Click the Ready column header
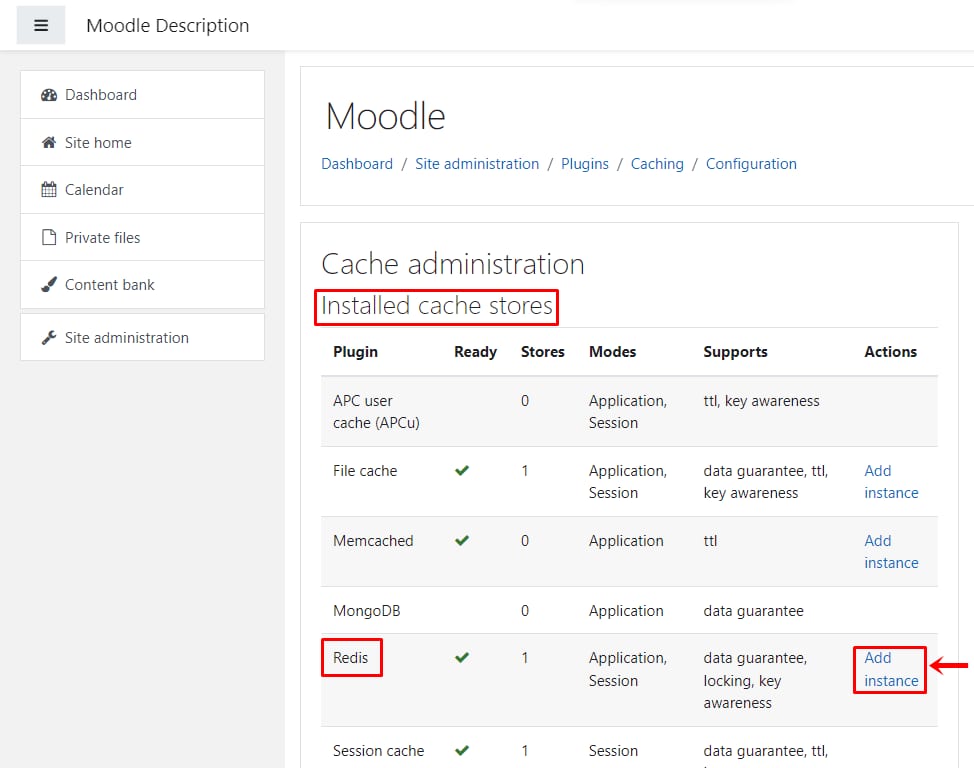974x768 pixels. pyautogui.click(x=475, y=352)
